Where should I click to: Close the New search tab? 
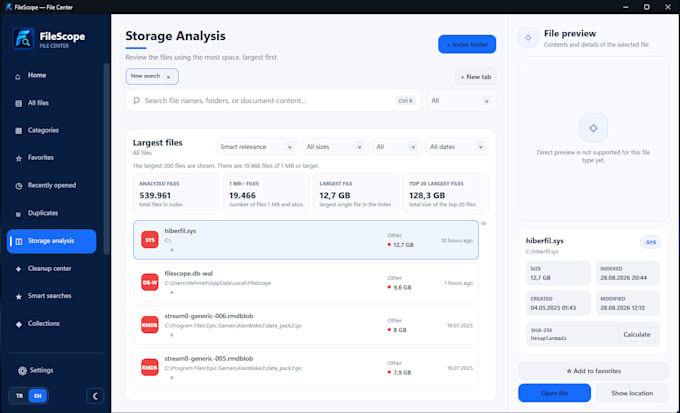[x=169, y=77]
